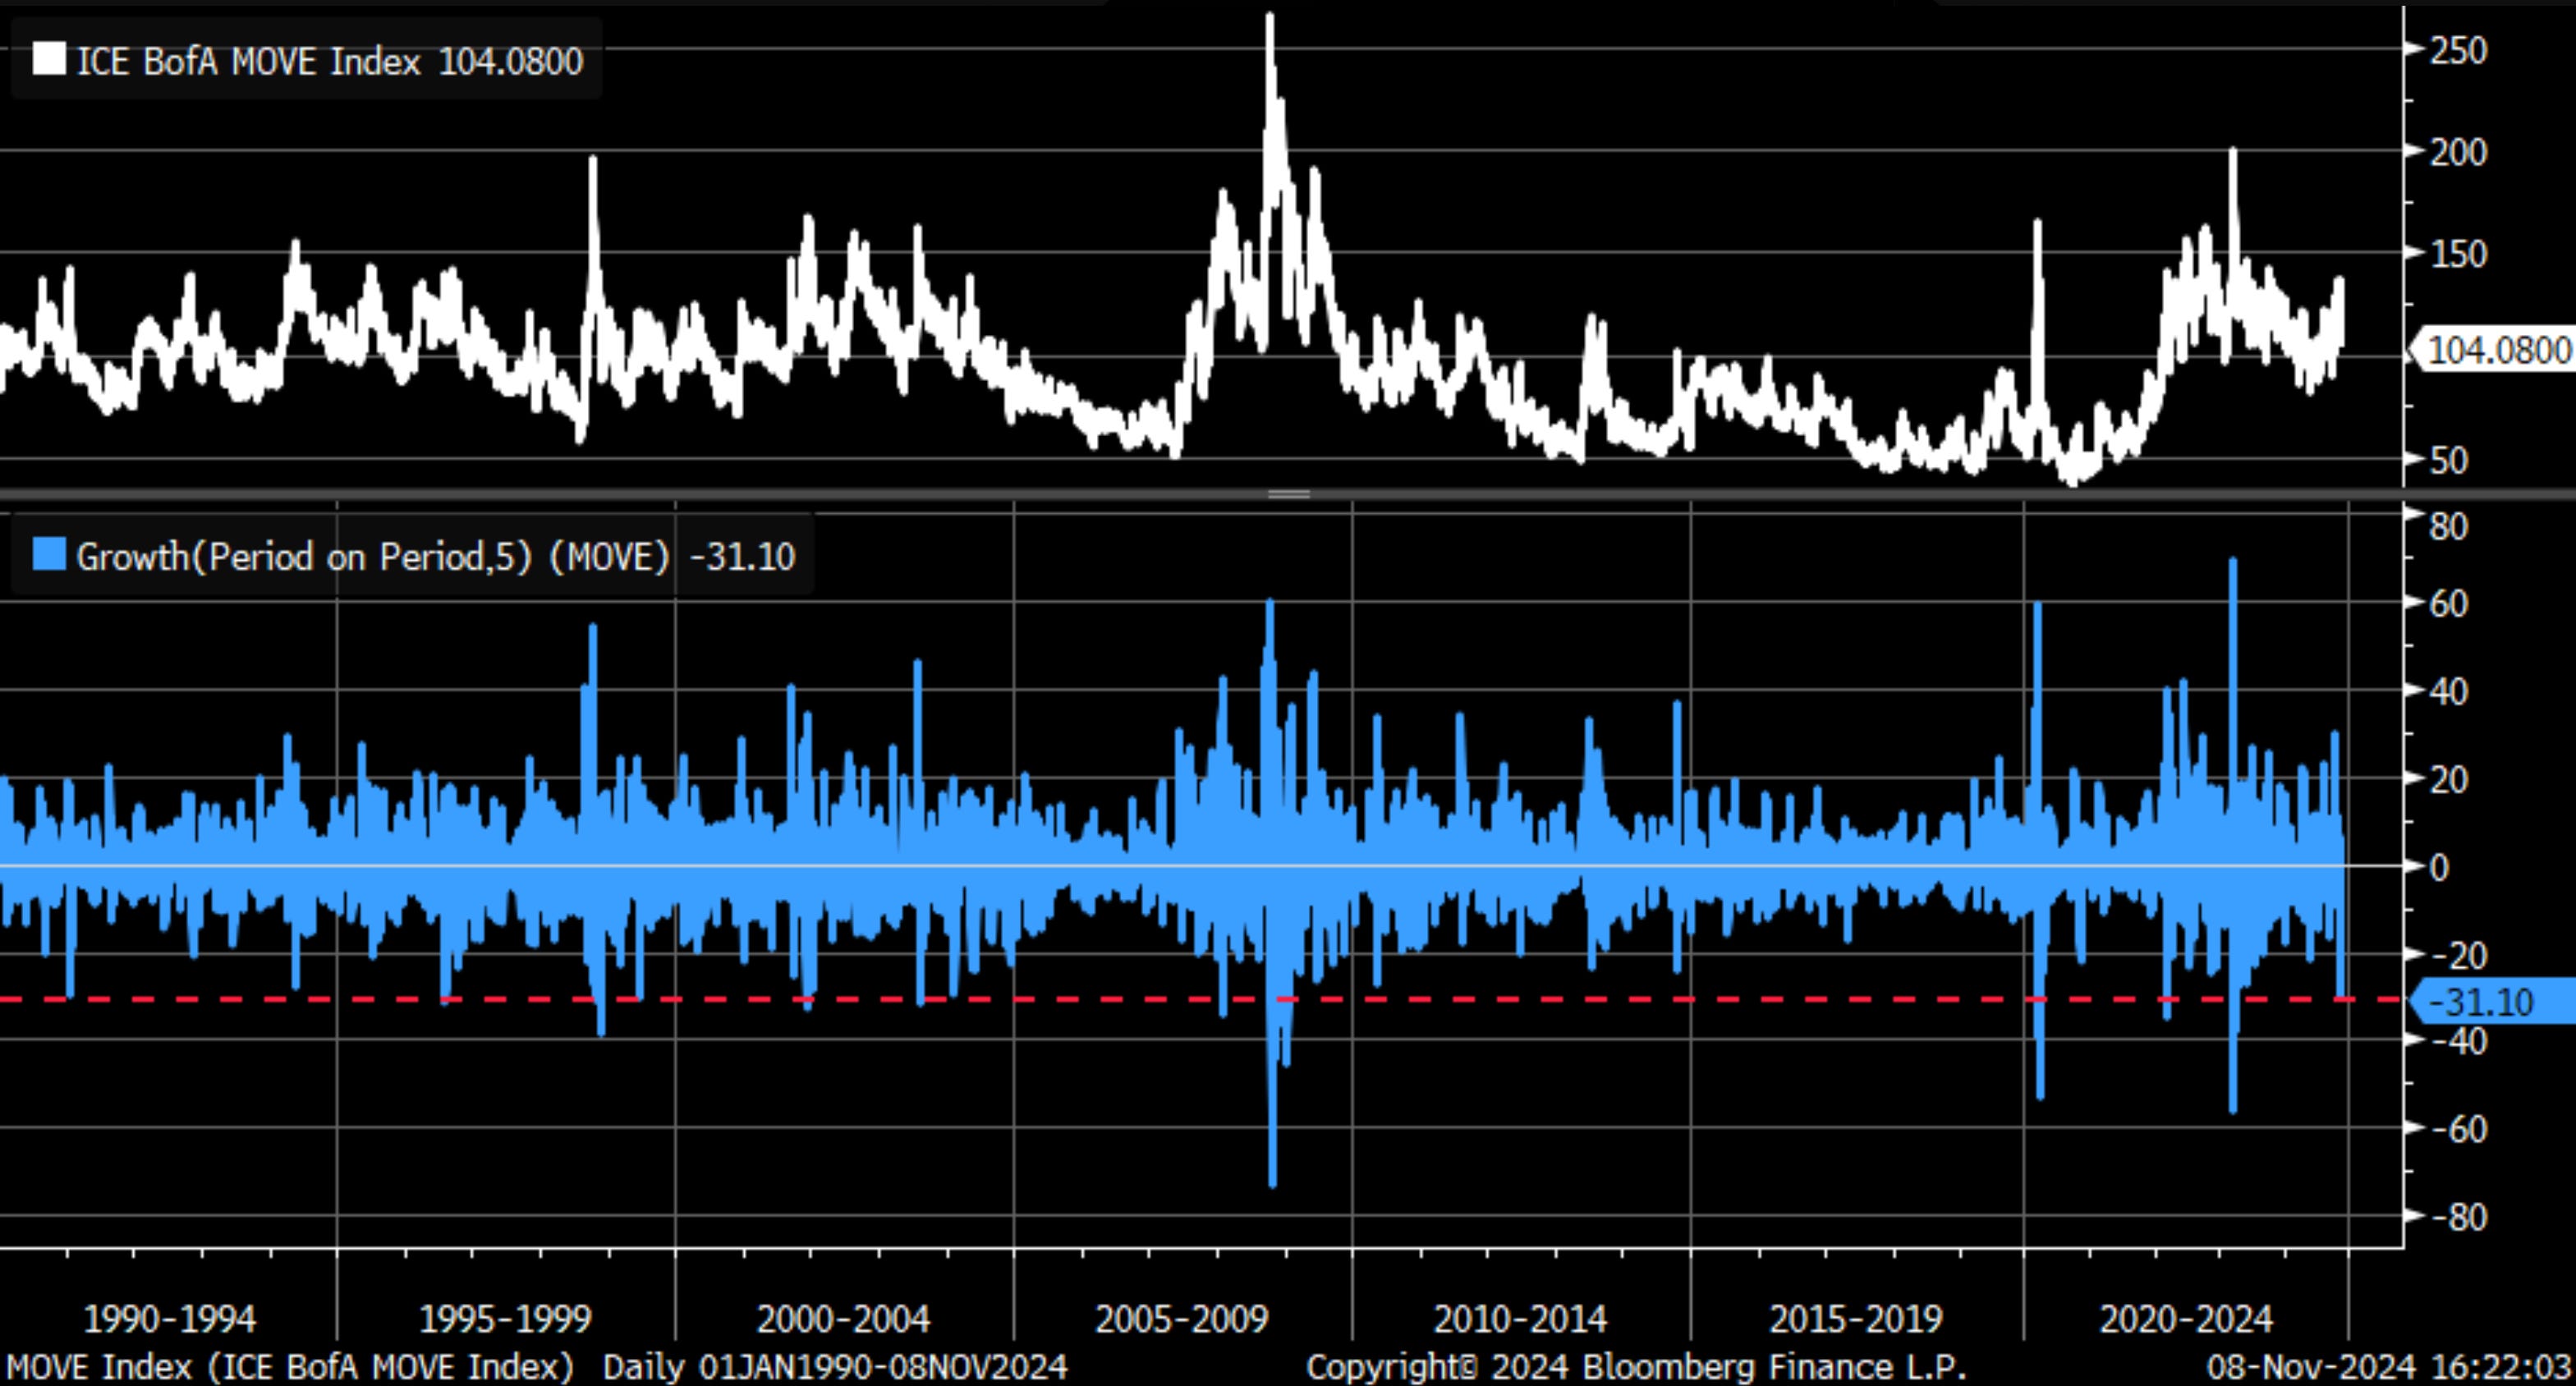Select the ICE BofA MOVE Index legend label
This screenshot has width=2576, height=1386.
pyautogui.click(x=248, y=62)
